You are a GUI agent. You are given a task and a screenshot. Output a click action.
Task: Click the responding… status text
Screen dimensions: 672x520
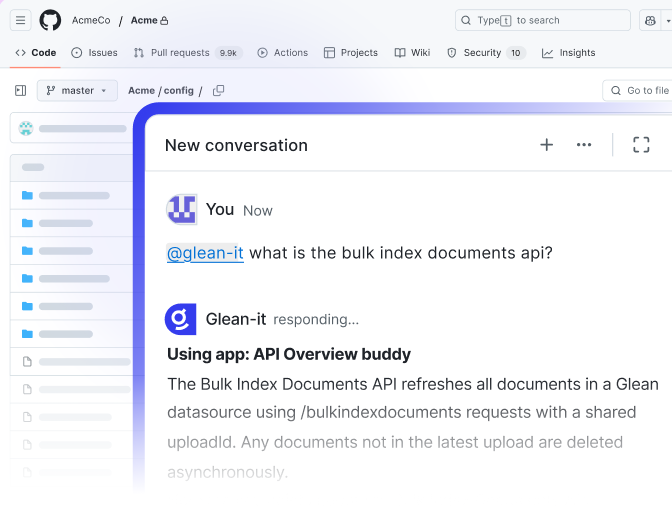(x=316, y=320)
